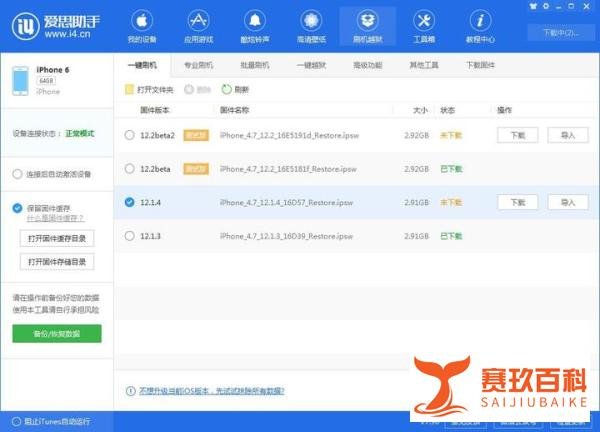The width and height of the screenshot is (600, 432).
Task: Click the Delete (删除) toolbar item
Action: 197,90
